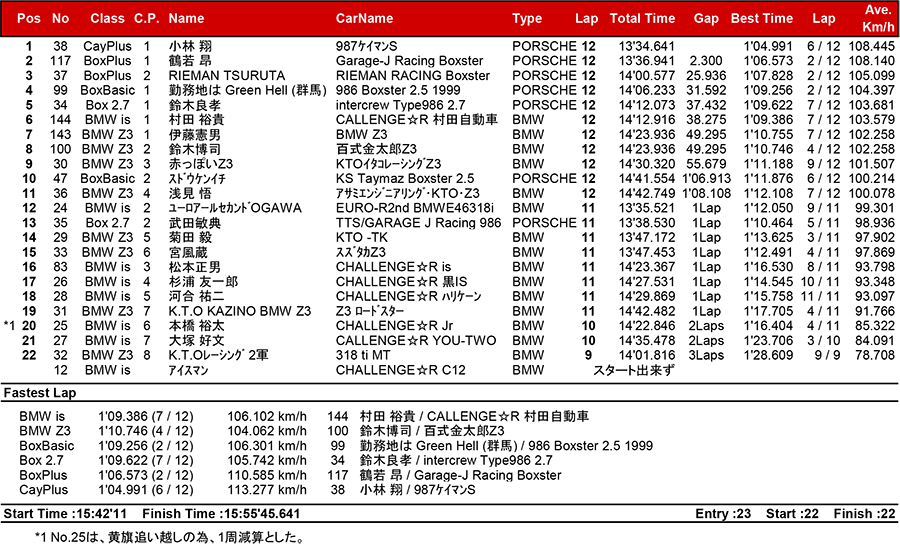
Task: Select fastest lap speed 106.102 km/h
Action: point(267,417)
